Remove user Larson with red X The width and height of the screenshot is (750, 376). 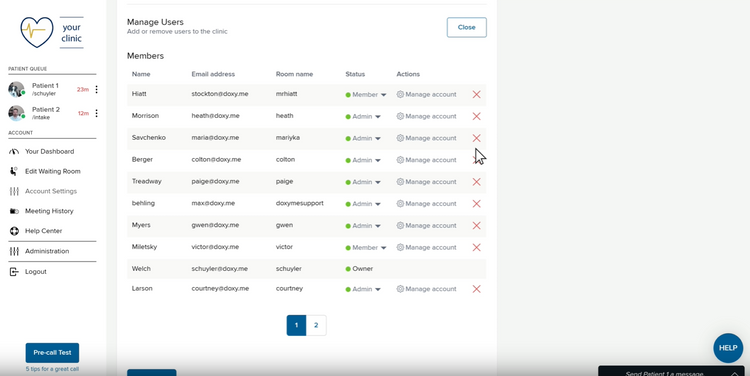(476, 289)
